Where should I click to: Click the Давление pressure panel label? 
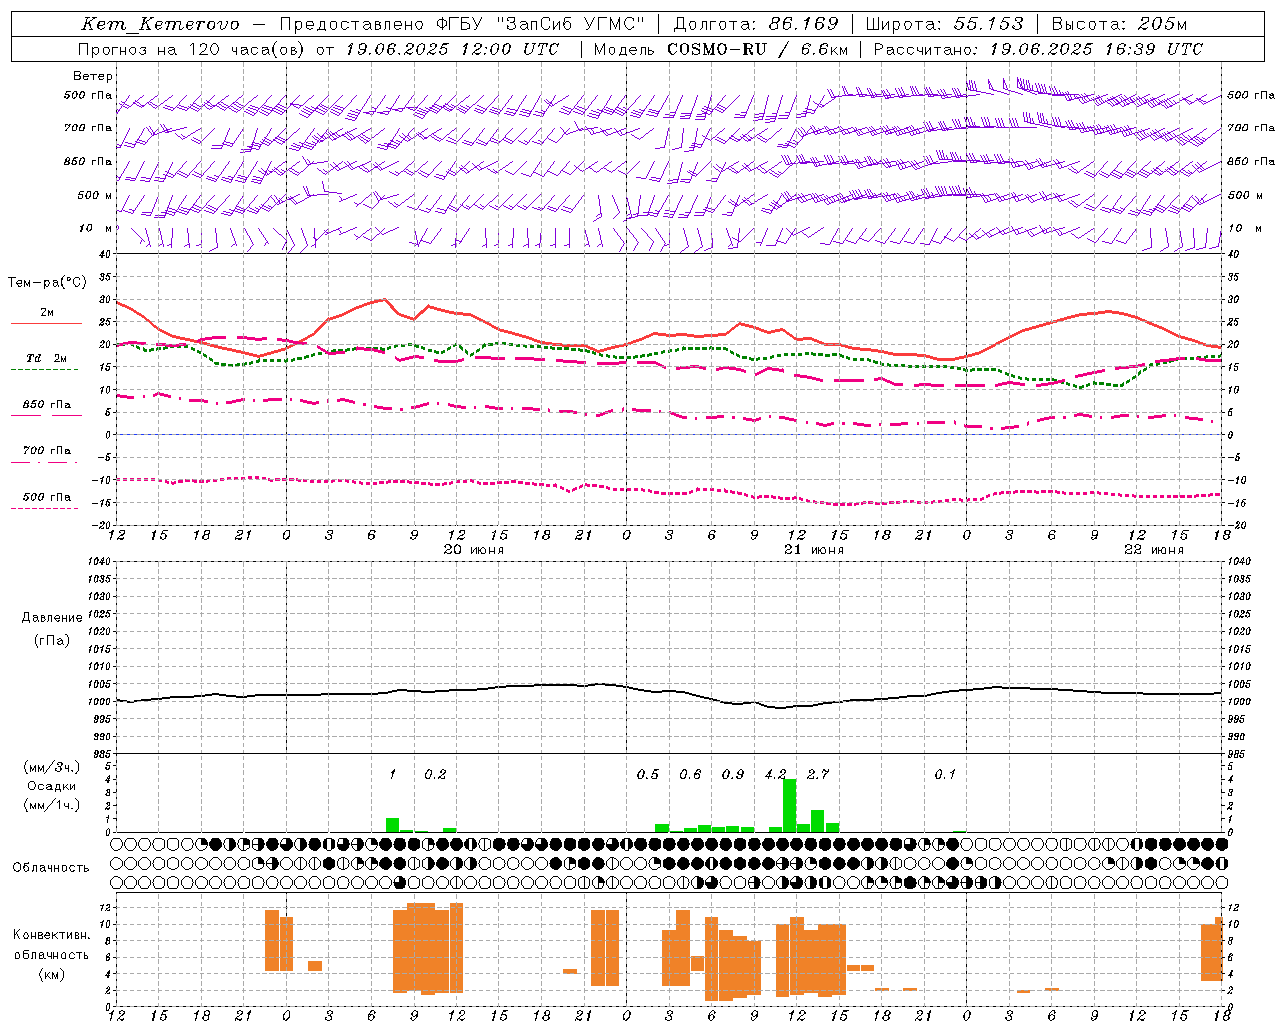[52, 618]
